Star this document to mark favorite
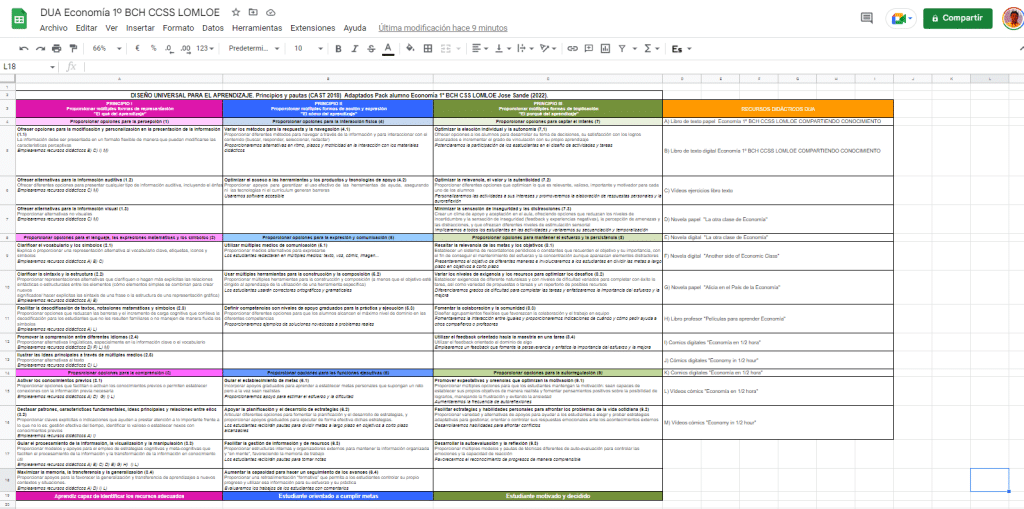 pyautogui.click(x=235, y=12)
